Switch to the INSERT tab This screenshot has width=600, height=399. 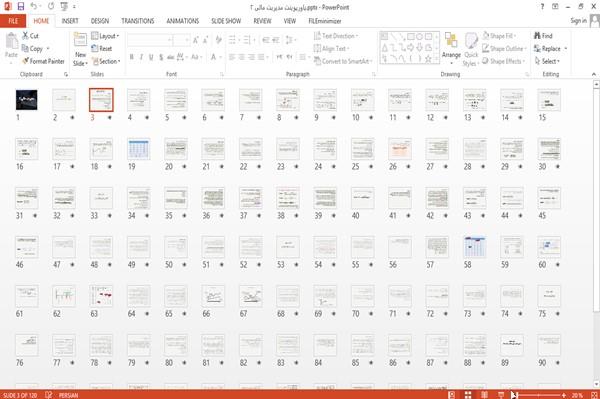click(x=70, y=21)
